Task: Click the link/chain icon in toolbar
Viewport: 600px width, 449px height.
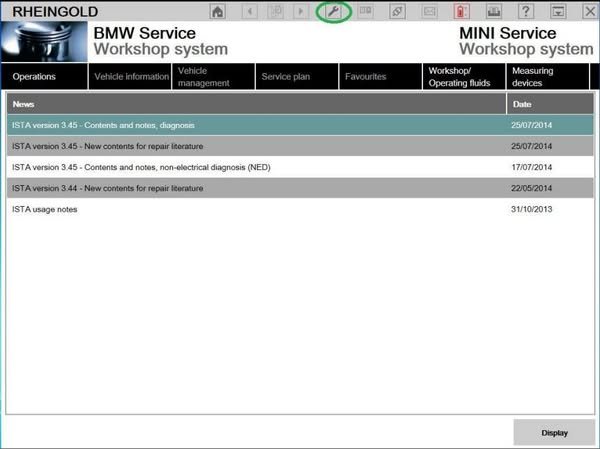Action: (x=397, y=11)
